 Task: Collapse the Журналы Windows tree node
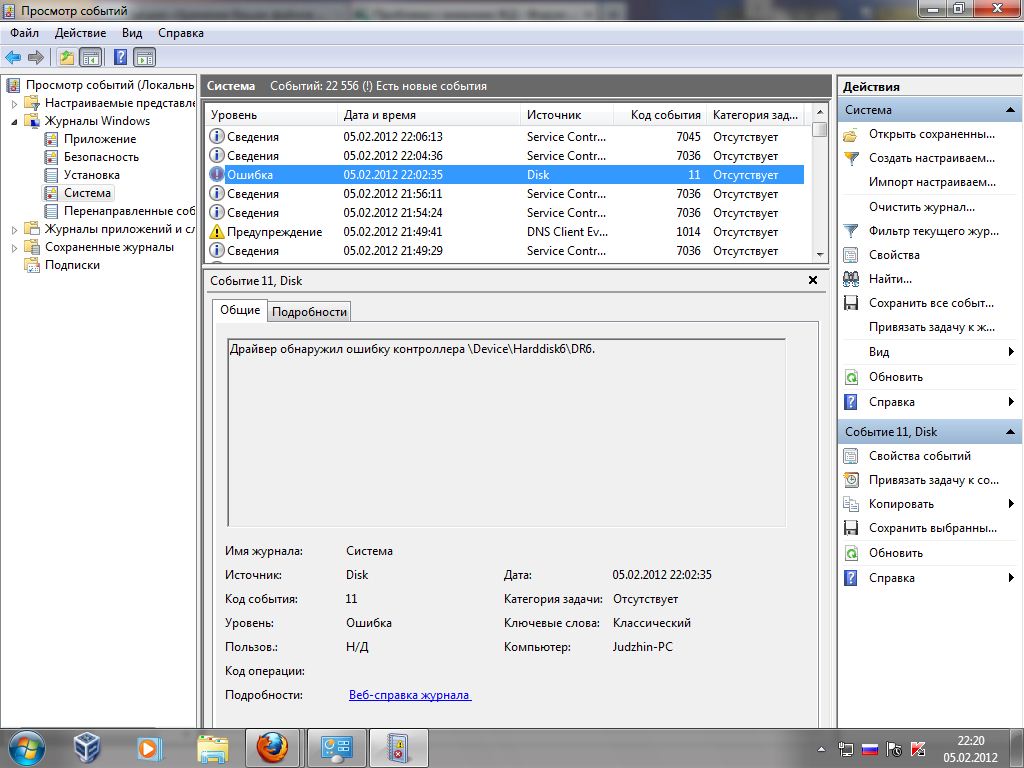[14, 121]
